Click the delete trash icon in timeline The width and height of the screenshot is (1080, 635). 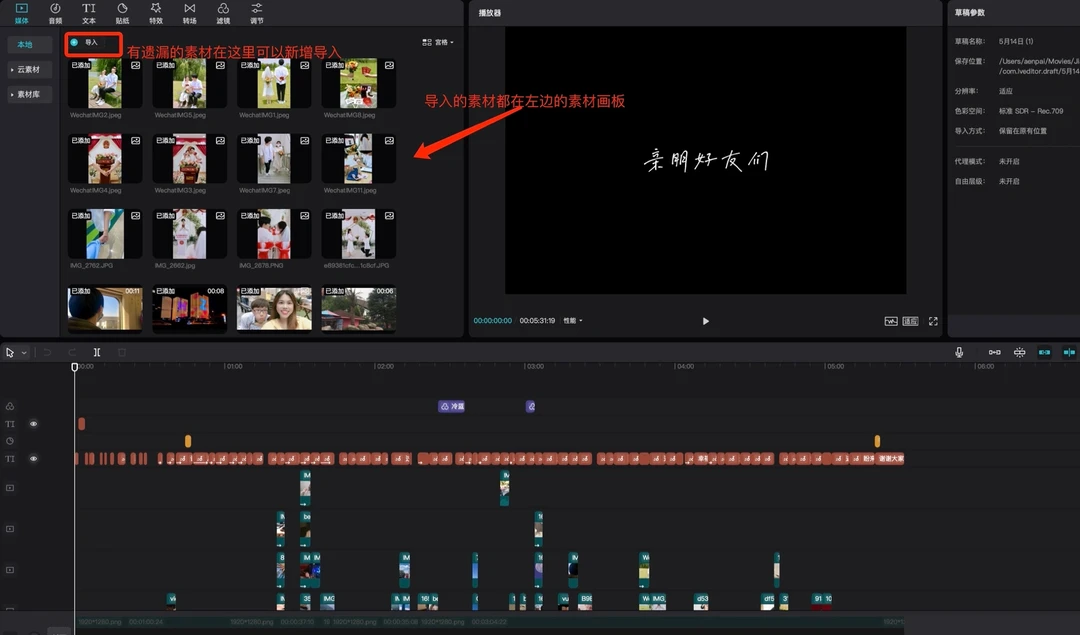(122, 353)
